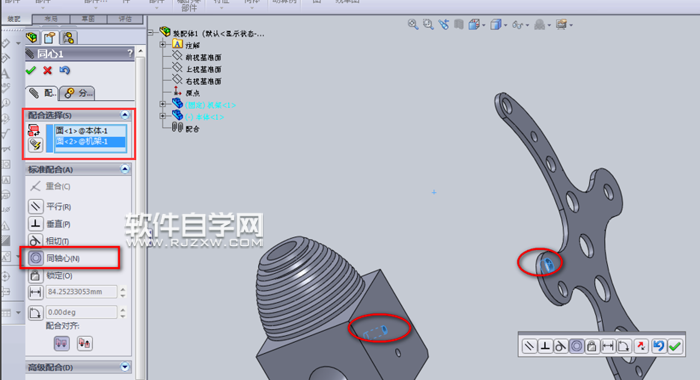Switch to the 草图 tab
The height and width of the screenshot is (380, 700).
[88, 19]
